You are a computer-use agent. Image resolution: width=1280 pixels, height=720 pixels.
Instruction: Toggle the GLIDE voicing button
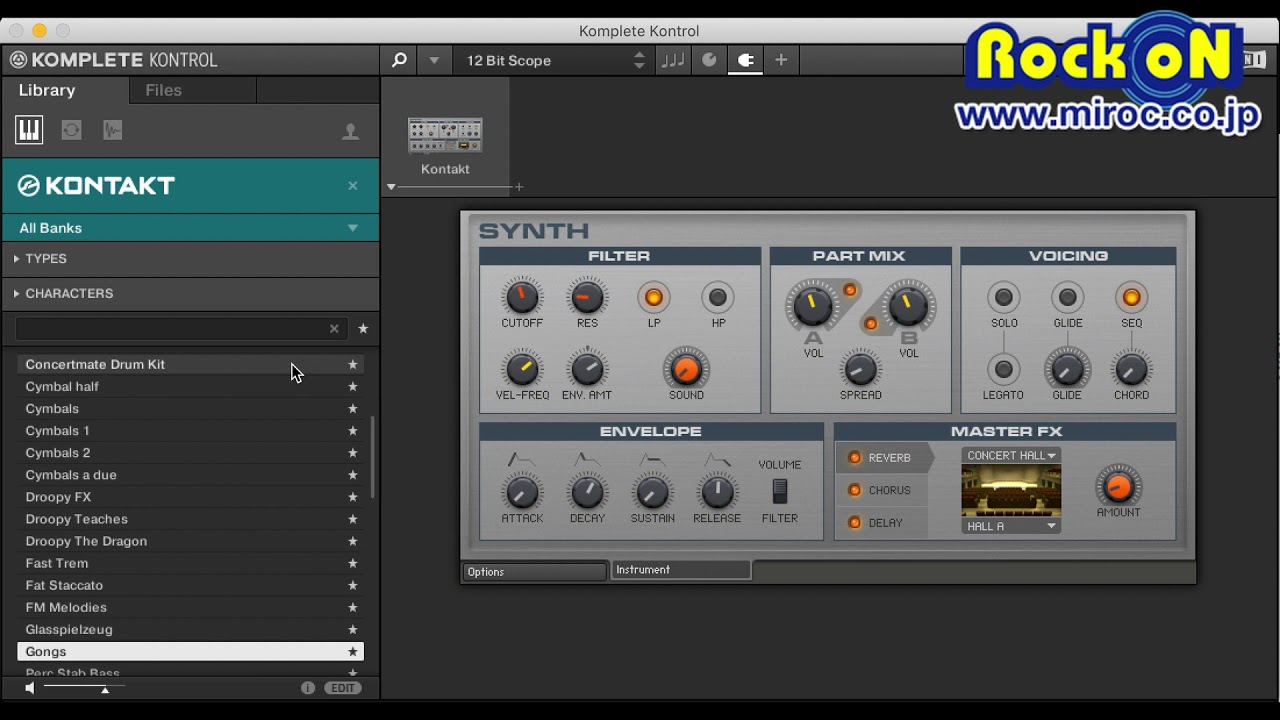[x=1068, y=297]
